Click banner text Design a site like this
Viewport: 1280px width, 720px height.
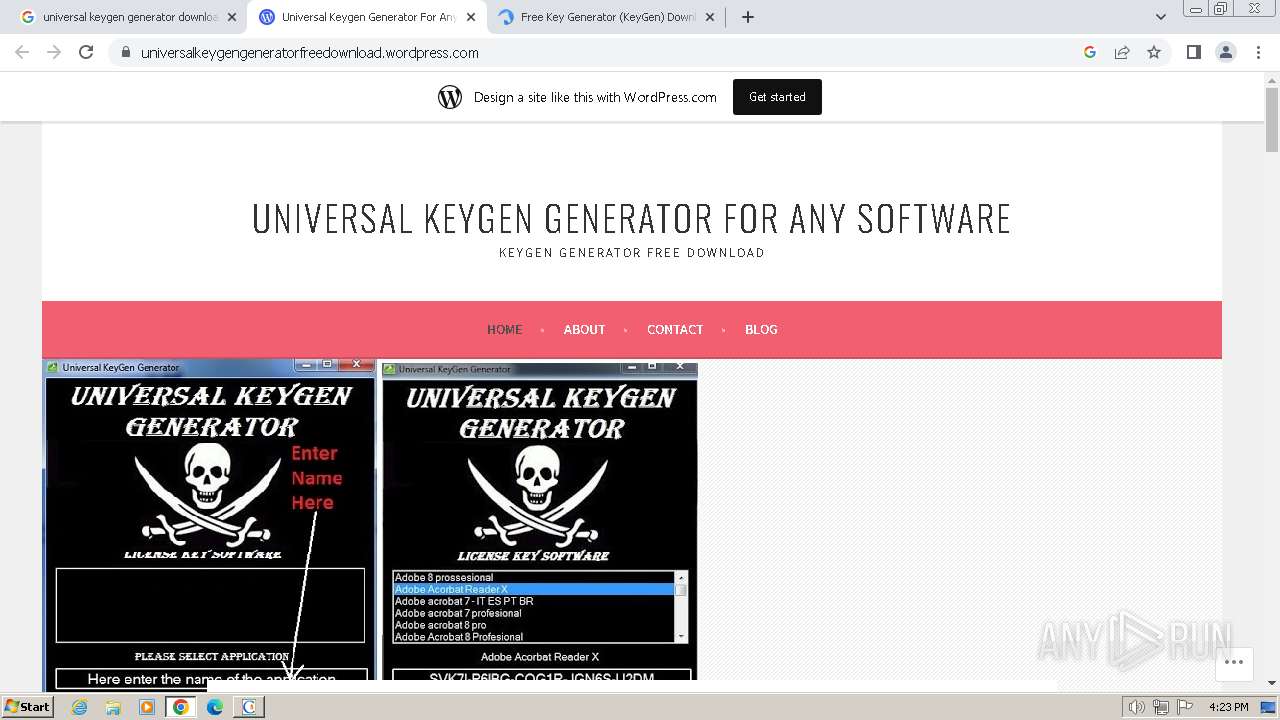[595, 97]
